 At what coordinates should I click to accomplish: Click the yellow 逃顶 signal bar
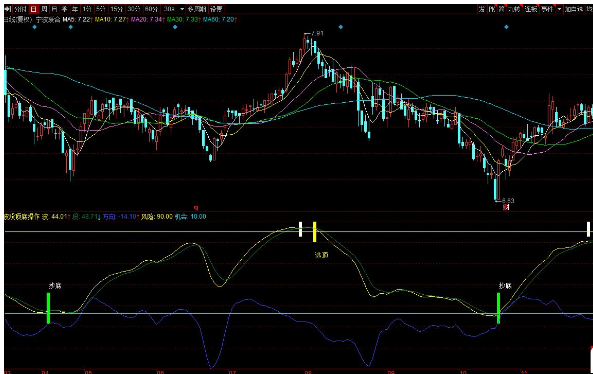point(314,232)
